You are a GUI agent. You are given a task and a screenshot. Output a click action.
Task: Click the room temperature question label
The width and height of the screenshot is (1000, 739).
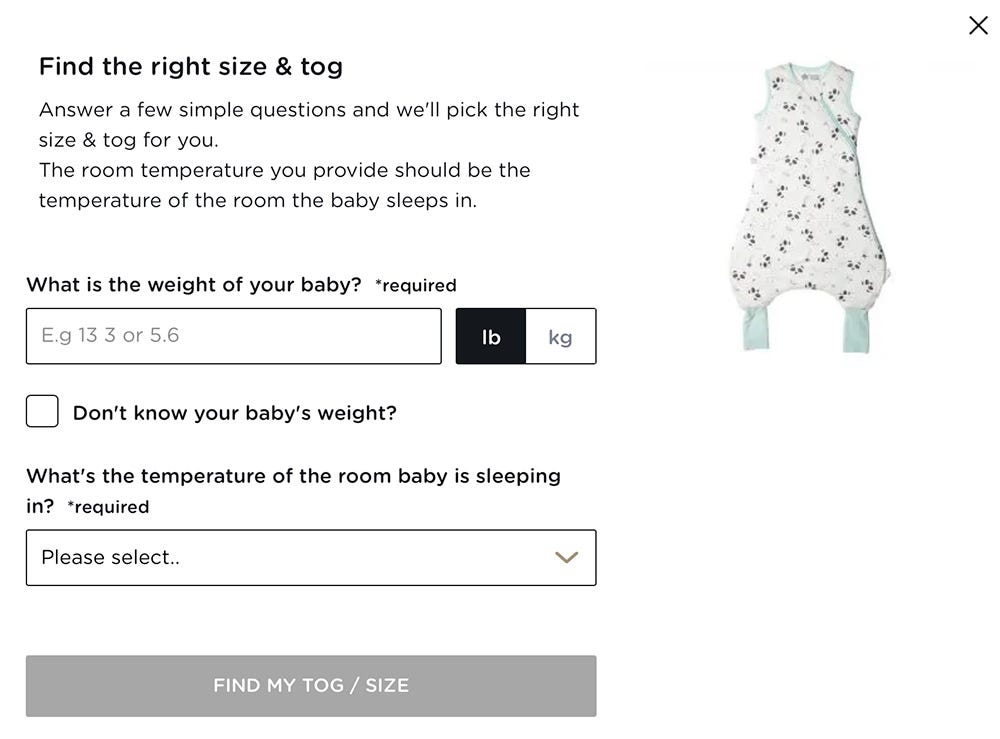293,490
